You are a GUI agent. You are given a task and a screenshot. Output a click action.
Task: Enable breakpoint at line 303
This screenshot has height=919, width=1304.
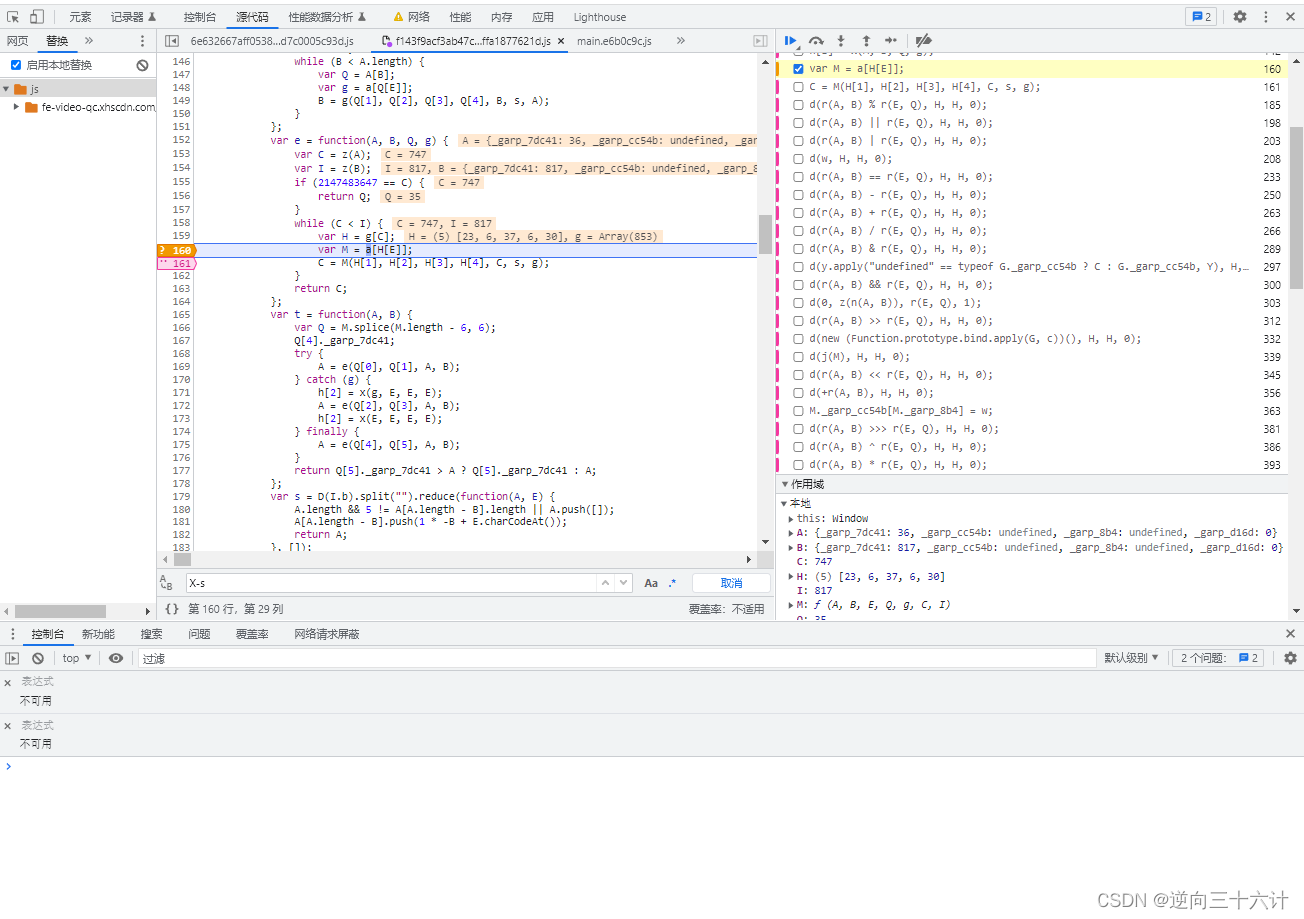pos(798,303)
